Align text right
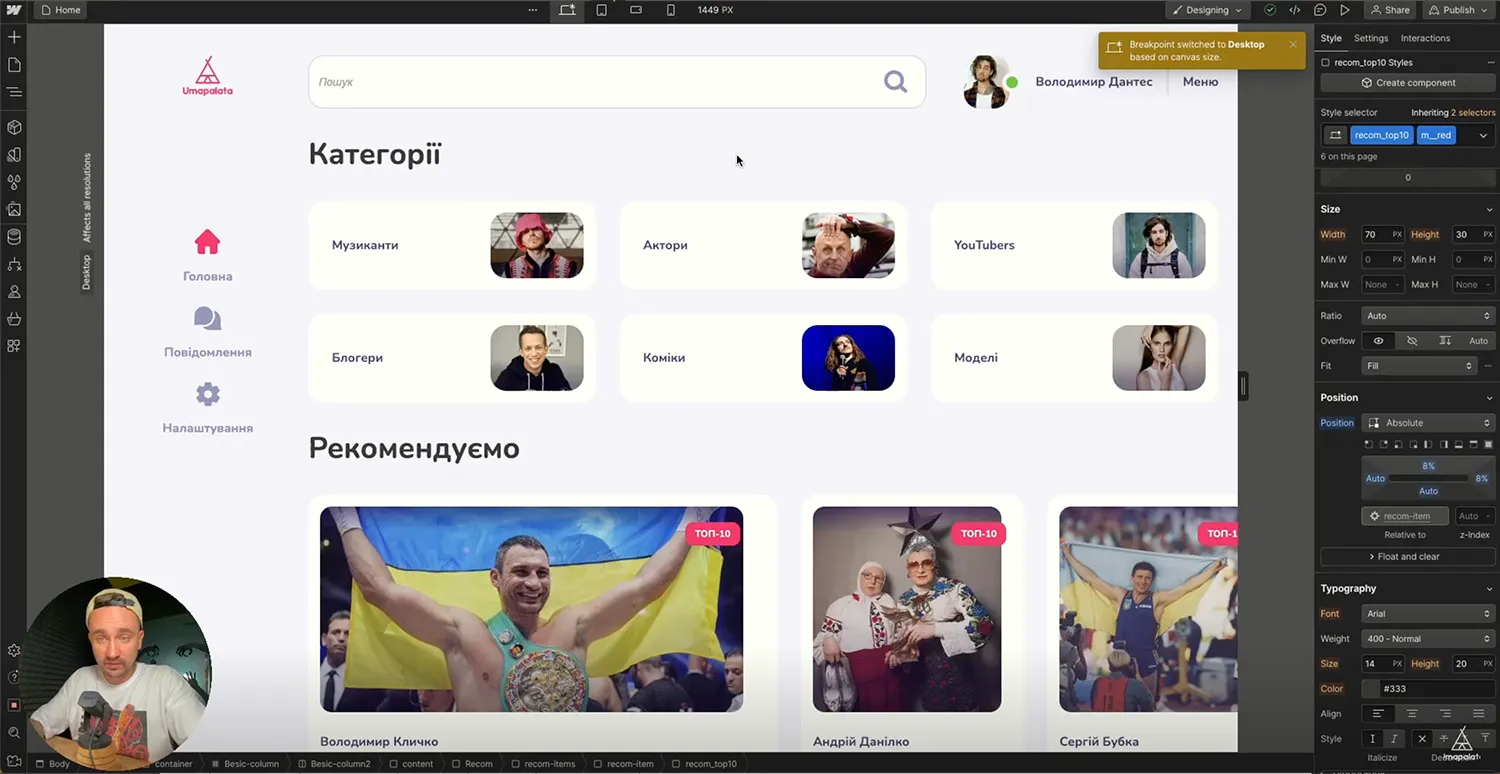 click(x=1445, y=714)
